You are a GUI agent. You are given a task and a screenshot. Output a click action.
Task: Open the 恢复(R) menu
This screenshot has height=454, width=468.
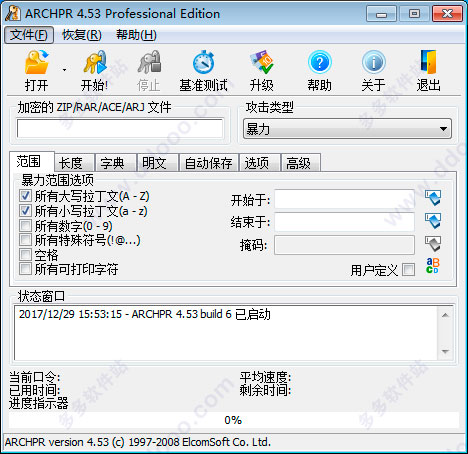coord(82,35)
